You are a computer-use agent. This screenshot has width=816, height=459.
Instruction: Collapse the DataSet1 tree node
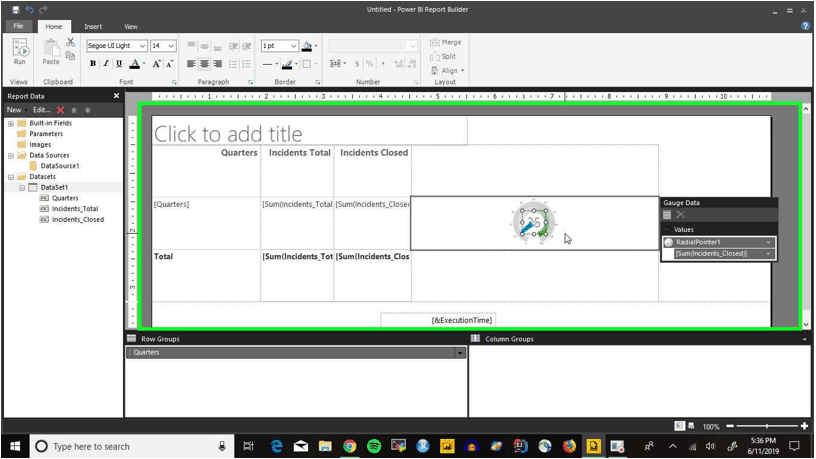pyautogui.click(x=22, y=187)
